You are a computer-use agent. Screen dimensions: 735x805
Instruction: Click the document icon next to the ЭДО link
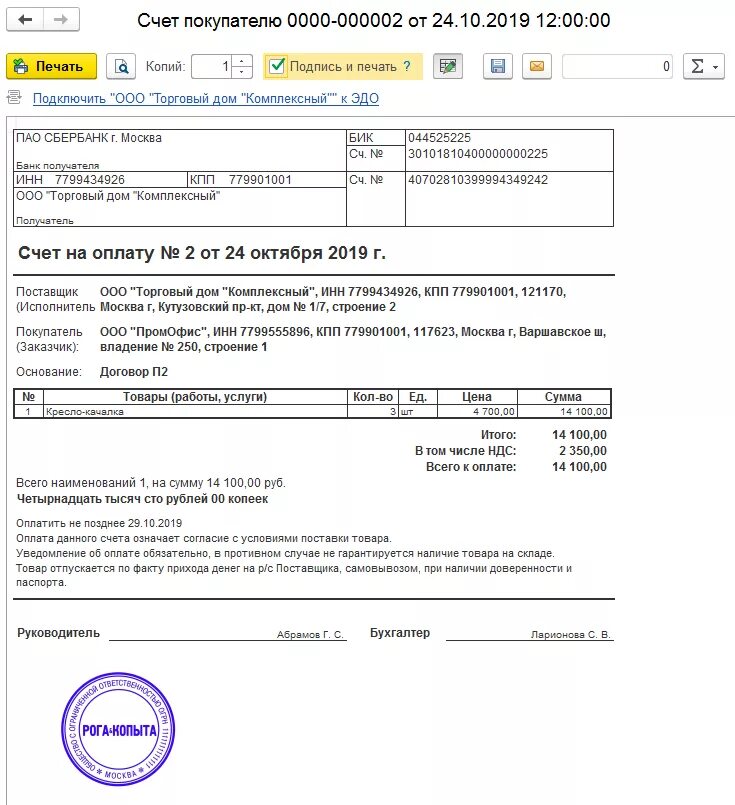pyautogui.click(x=14, y=97)
